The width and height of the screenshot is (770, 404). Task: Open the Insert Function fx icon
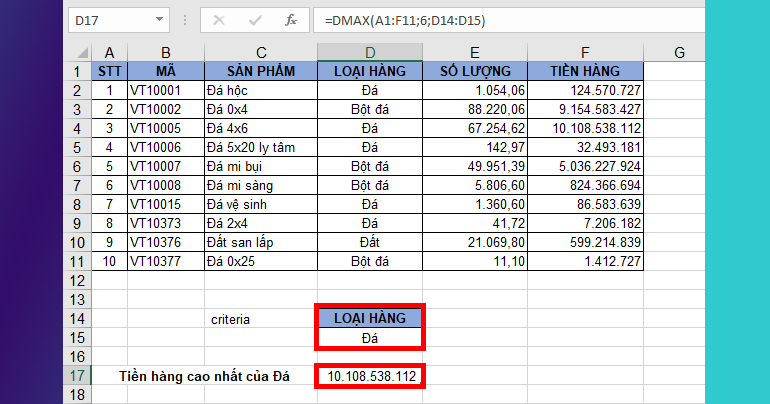(x=291, y=20)
